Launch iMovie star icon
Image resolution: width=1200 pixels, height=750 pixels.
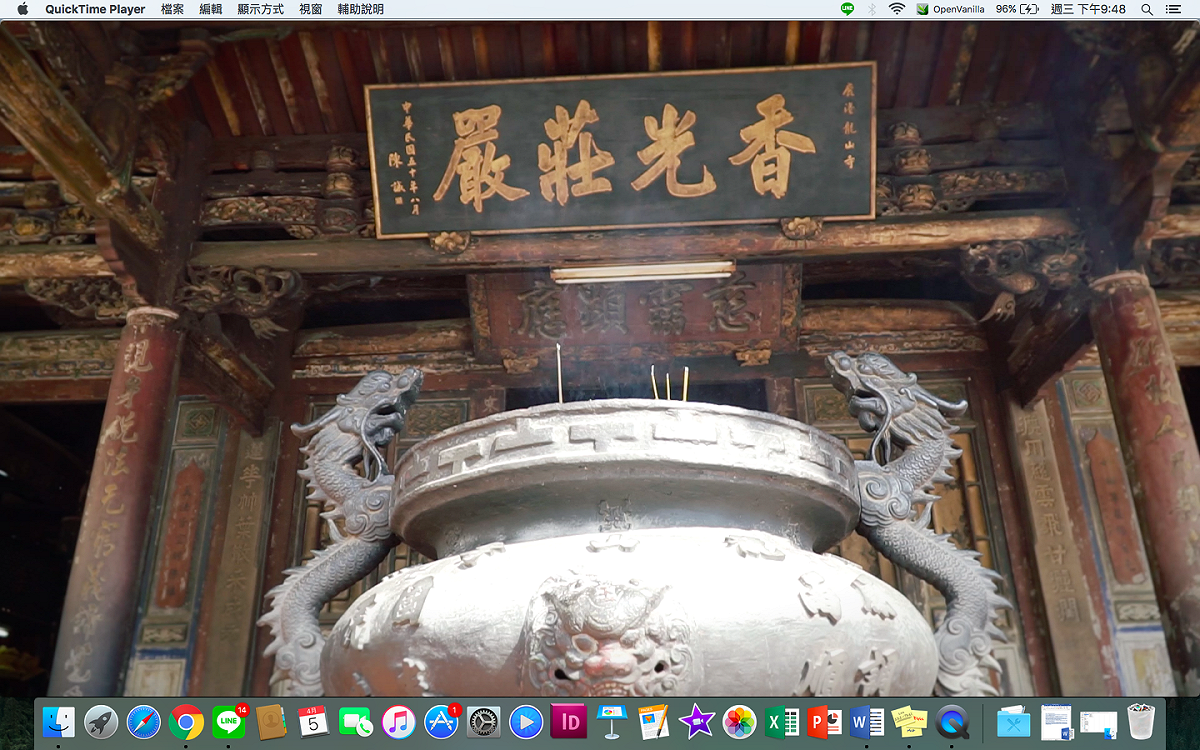(696, 721)
